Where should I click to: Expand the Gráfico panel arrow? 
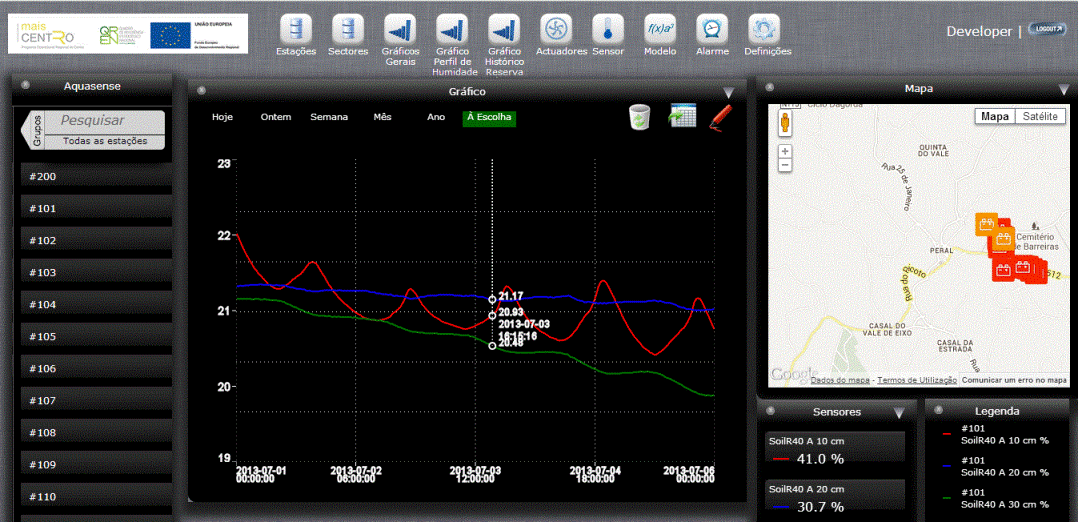click(x=729, y=92)
